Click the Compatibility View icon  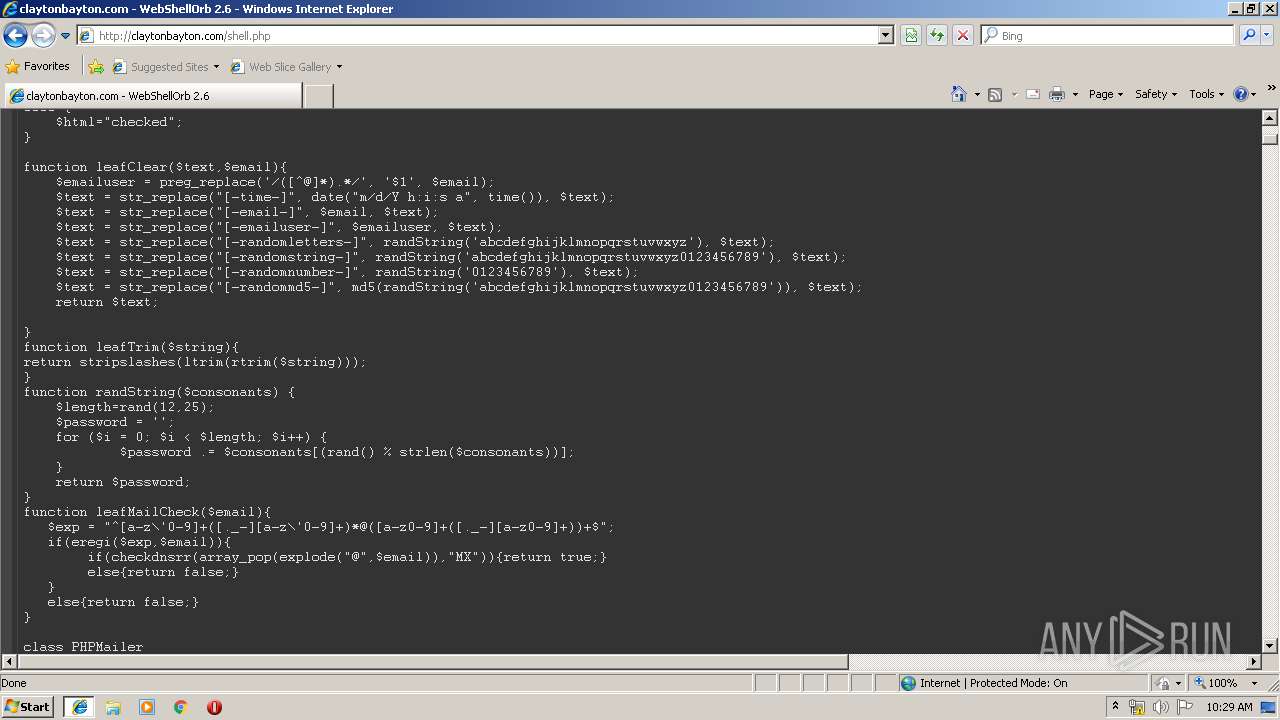pyautogui.click(x=911, y=35)
